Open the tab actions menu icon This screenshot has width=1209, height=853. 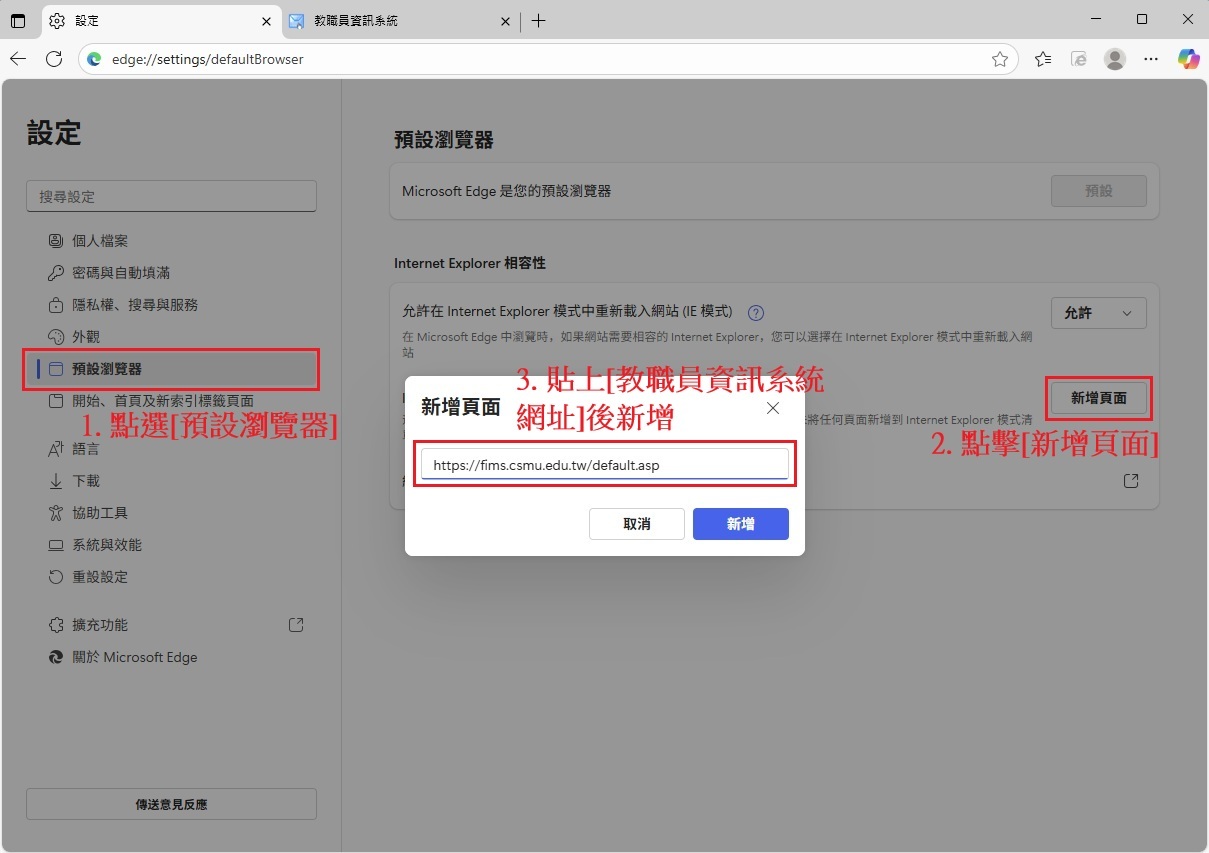click(x=18, y=20)
